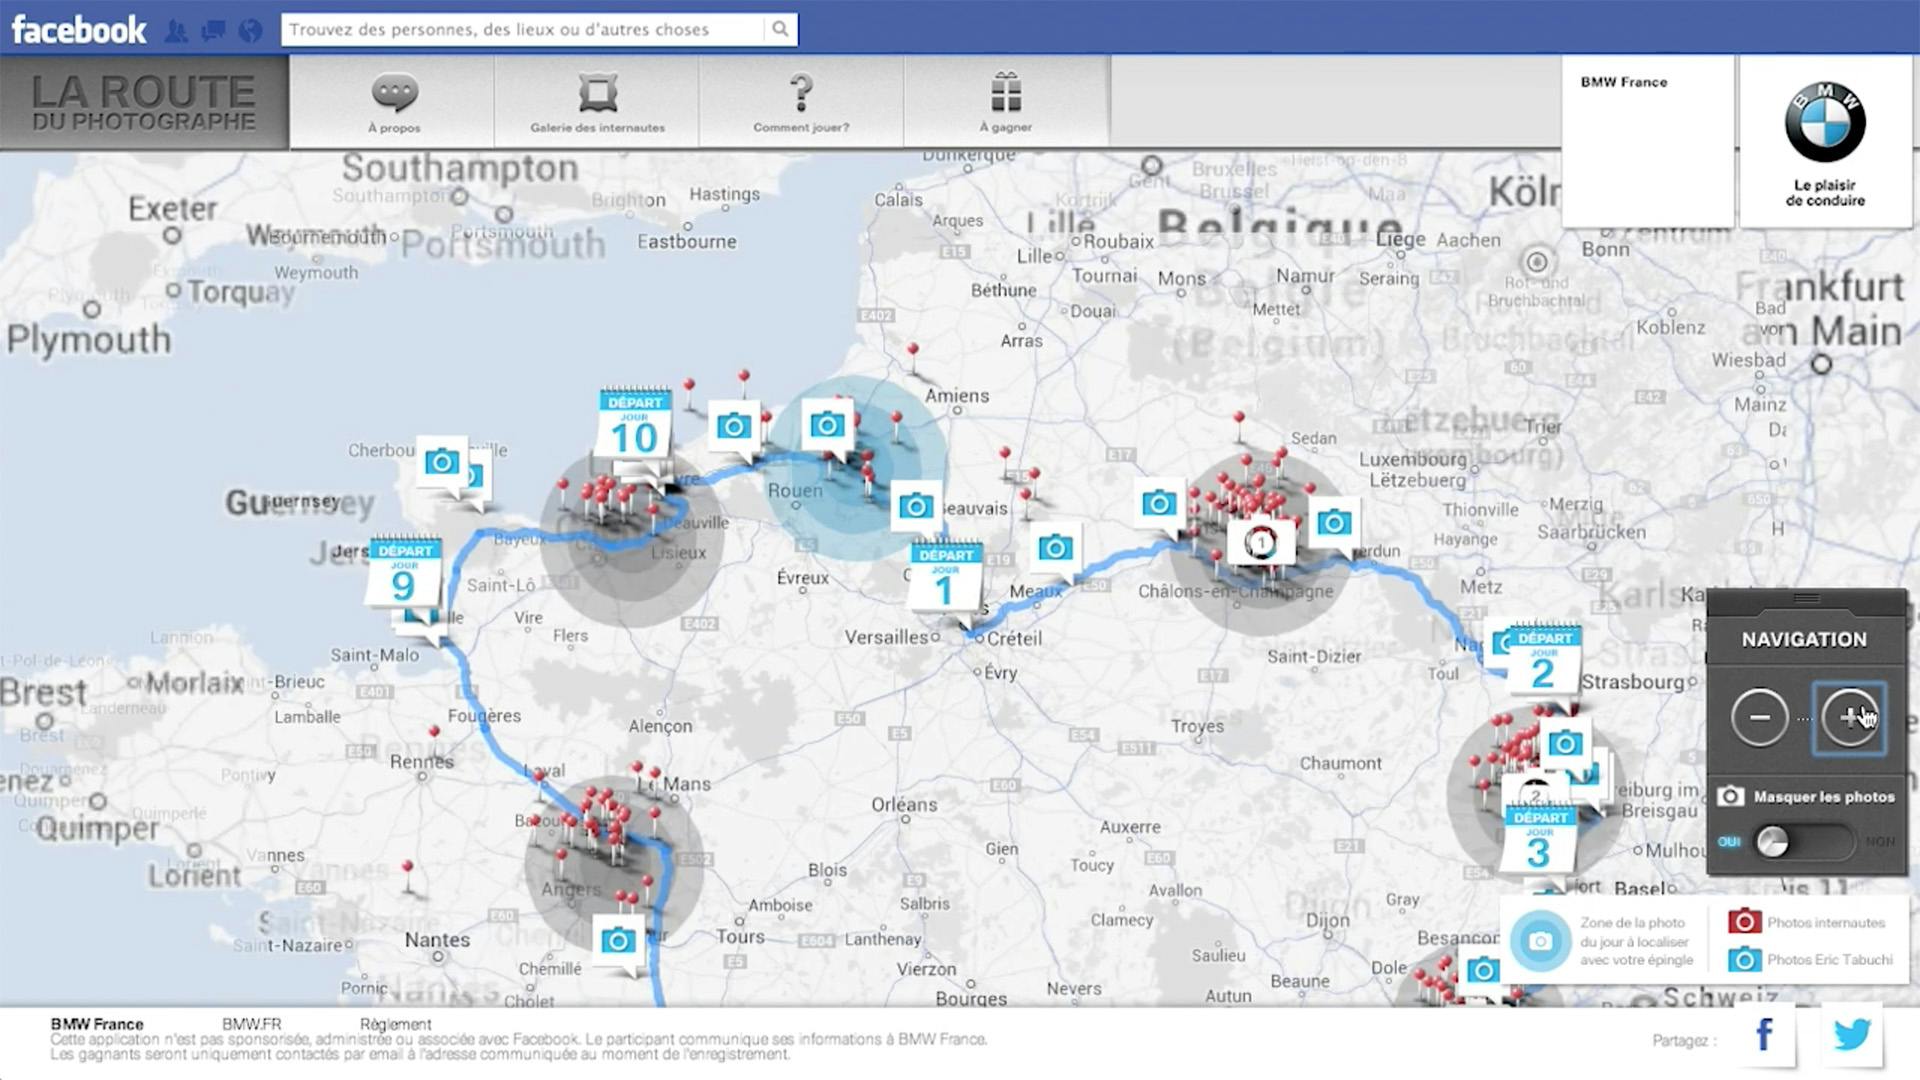Viewport: 1920px width, 1080px height.
Task: Click Photos internautes red camera legend
Action: click(x=1744, y=922)
